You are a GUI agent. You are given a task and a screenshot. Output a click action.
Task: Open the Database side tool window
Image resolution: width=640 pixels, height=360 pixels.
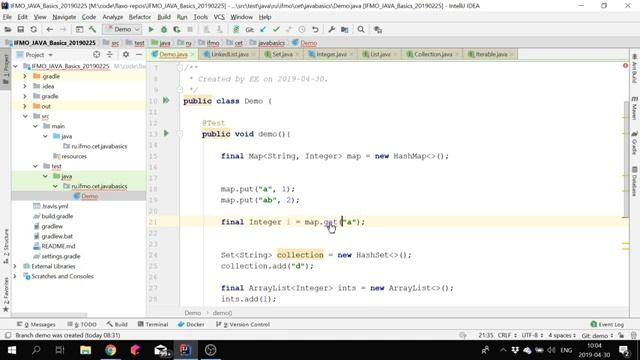634,181
